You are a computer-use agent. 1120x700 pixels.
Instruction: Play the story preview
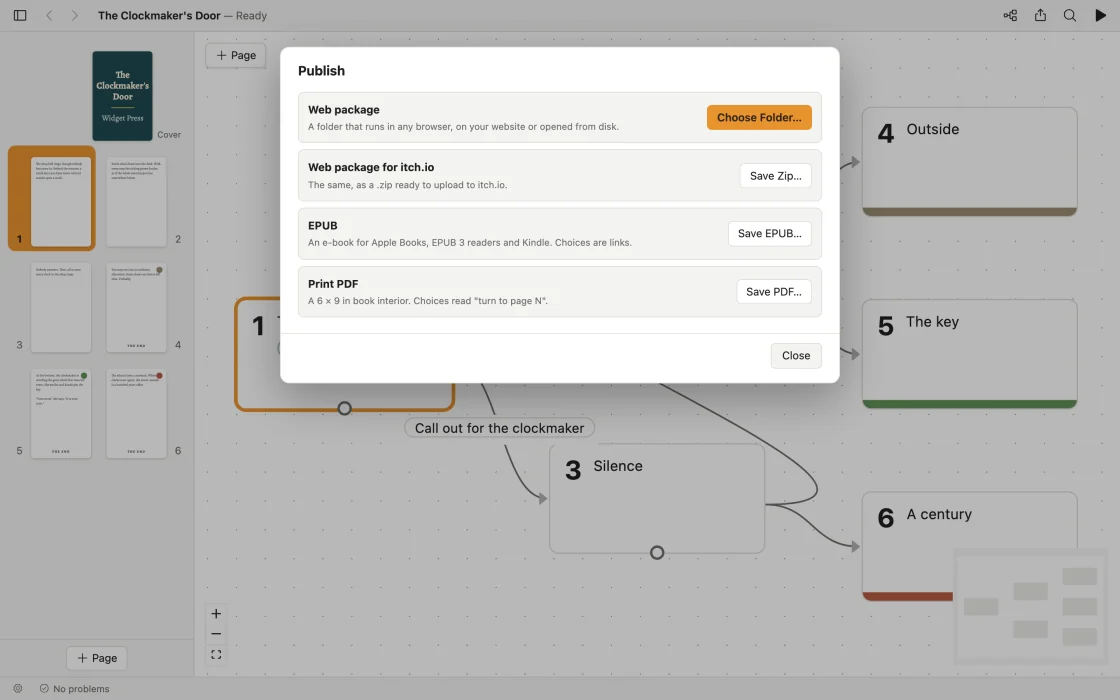tap(1100, 15)
